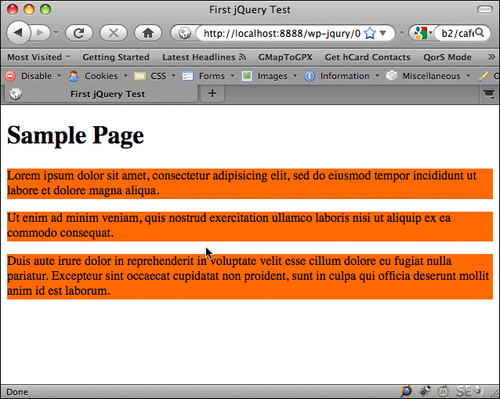Click the face icon in status bar
The image size is (500, 399).
443,391
